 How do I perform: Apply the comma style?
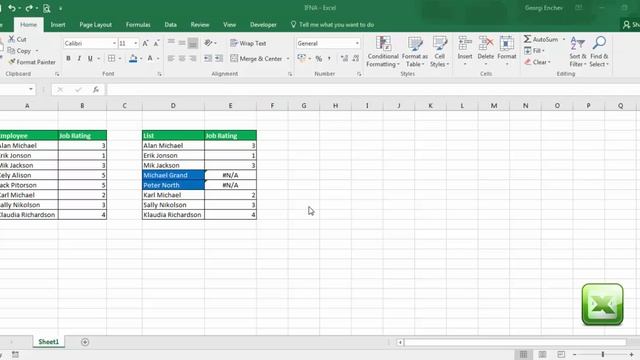coord(329,59)
